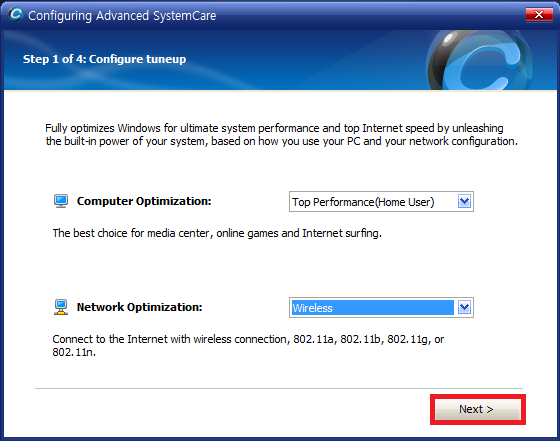Viewport: 560px width, 441px height.
Task: Click the "Connect to the Internet with wireless" sentence
Action: tap(248, 345)
